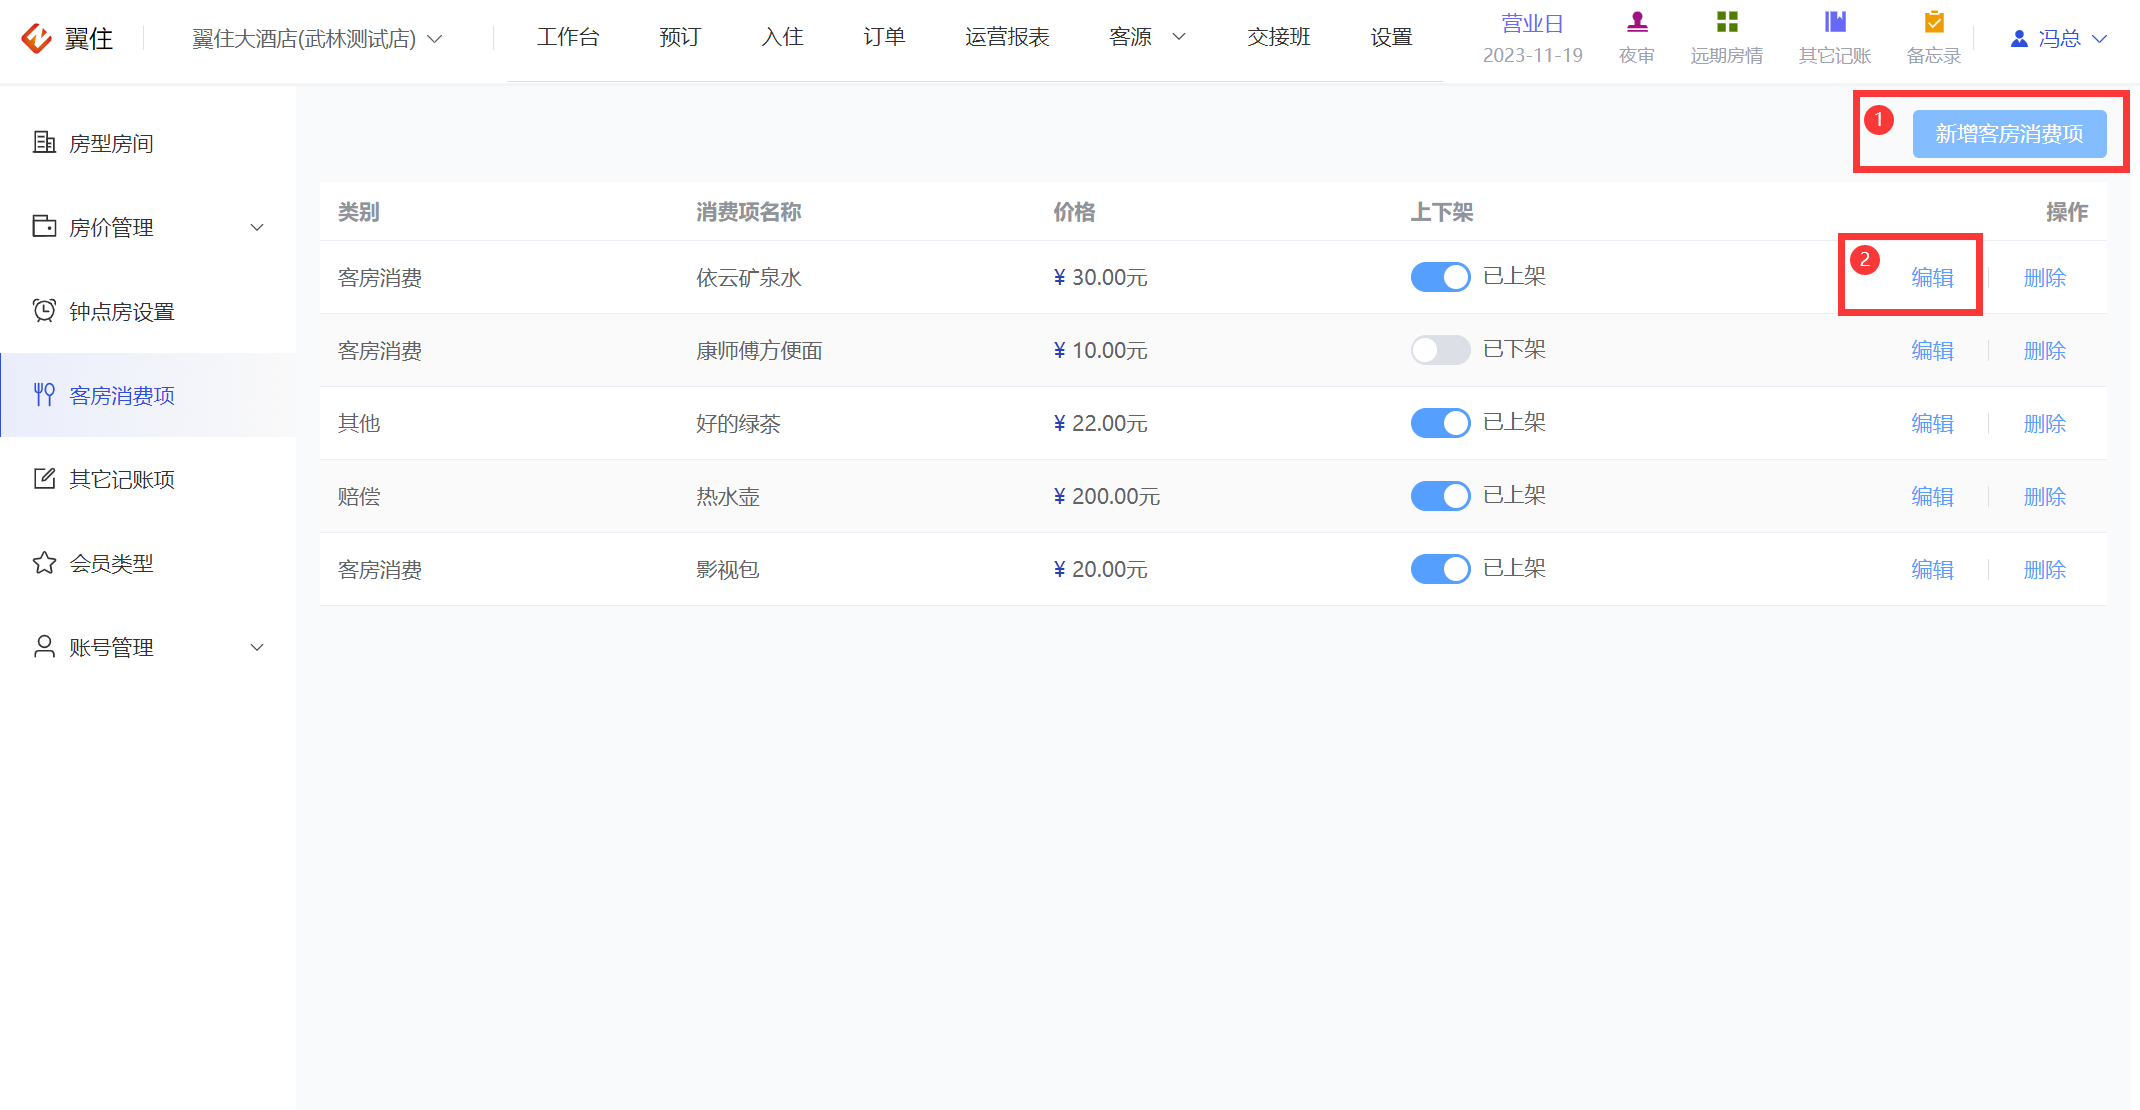Click the ¥ 30.00元 price cell
The width and height of the screenshot is (2140, 1110).
click(1100, 277)
